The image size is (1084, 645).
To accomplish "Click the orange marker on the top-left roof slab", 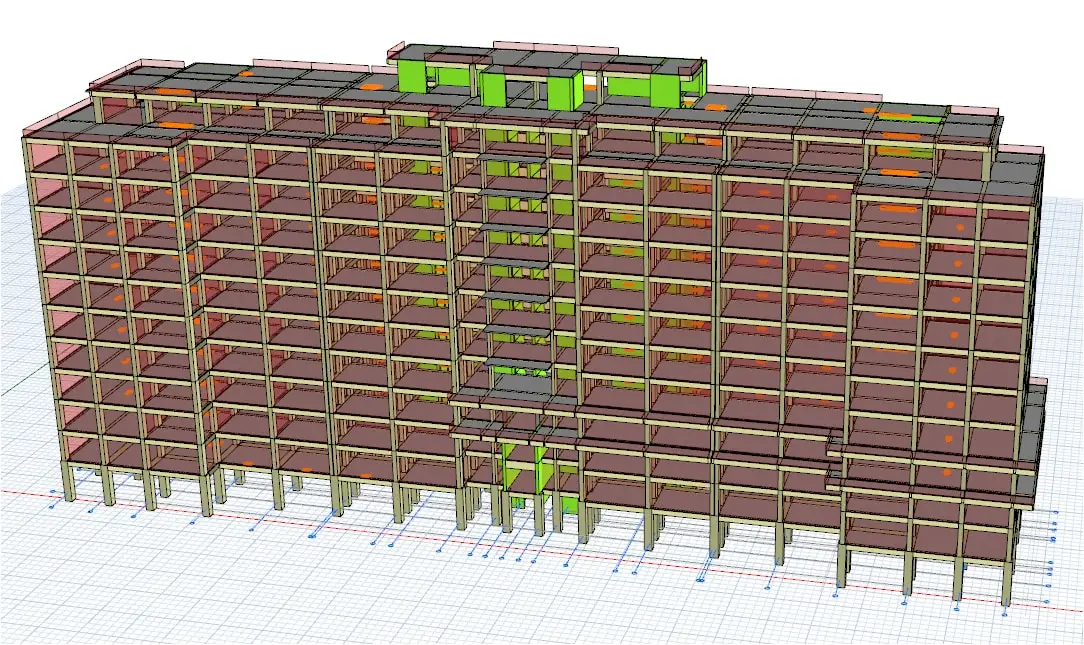I will [x=177, y=125].
